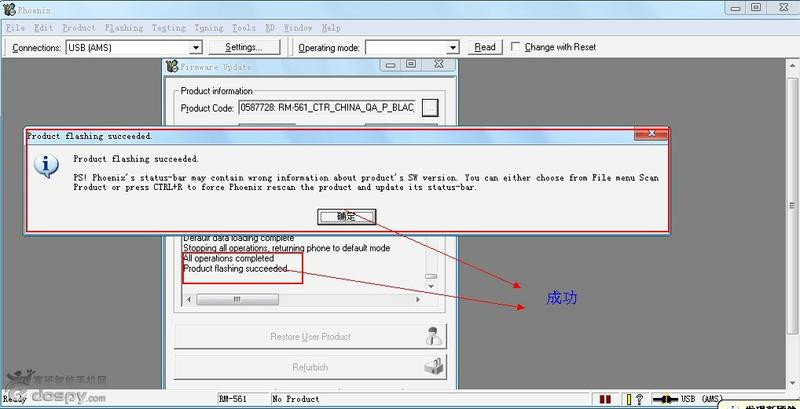Click the red status indicator icon

tap(605, 399)
